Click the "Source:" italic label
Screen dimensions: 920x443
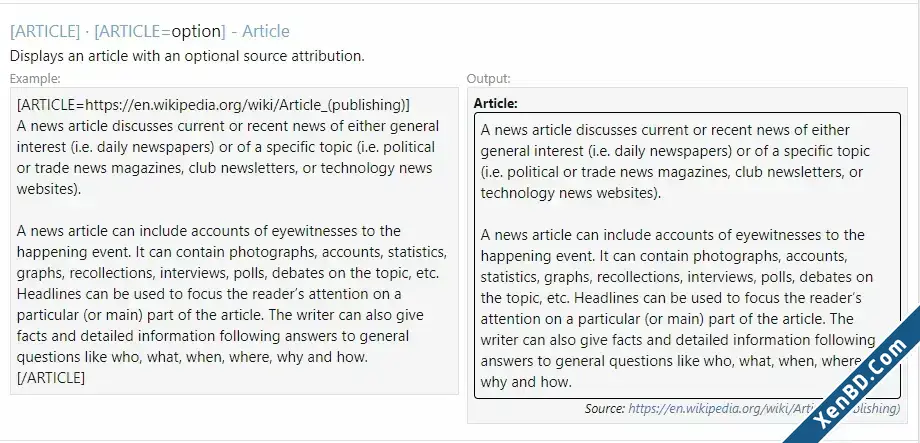[x=605, y=408]
